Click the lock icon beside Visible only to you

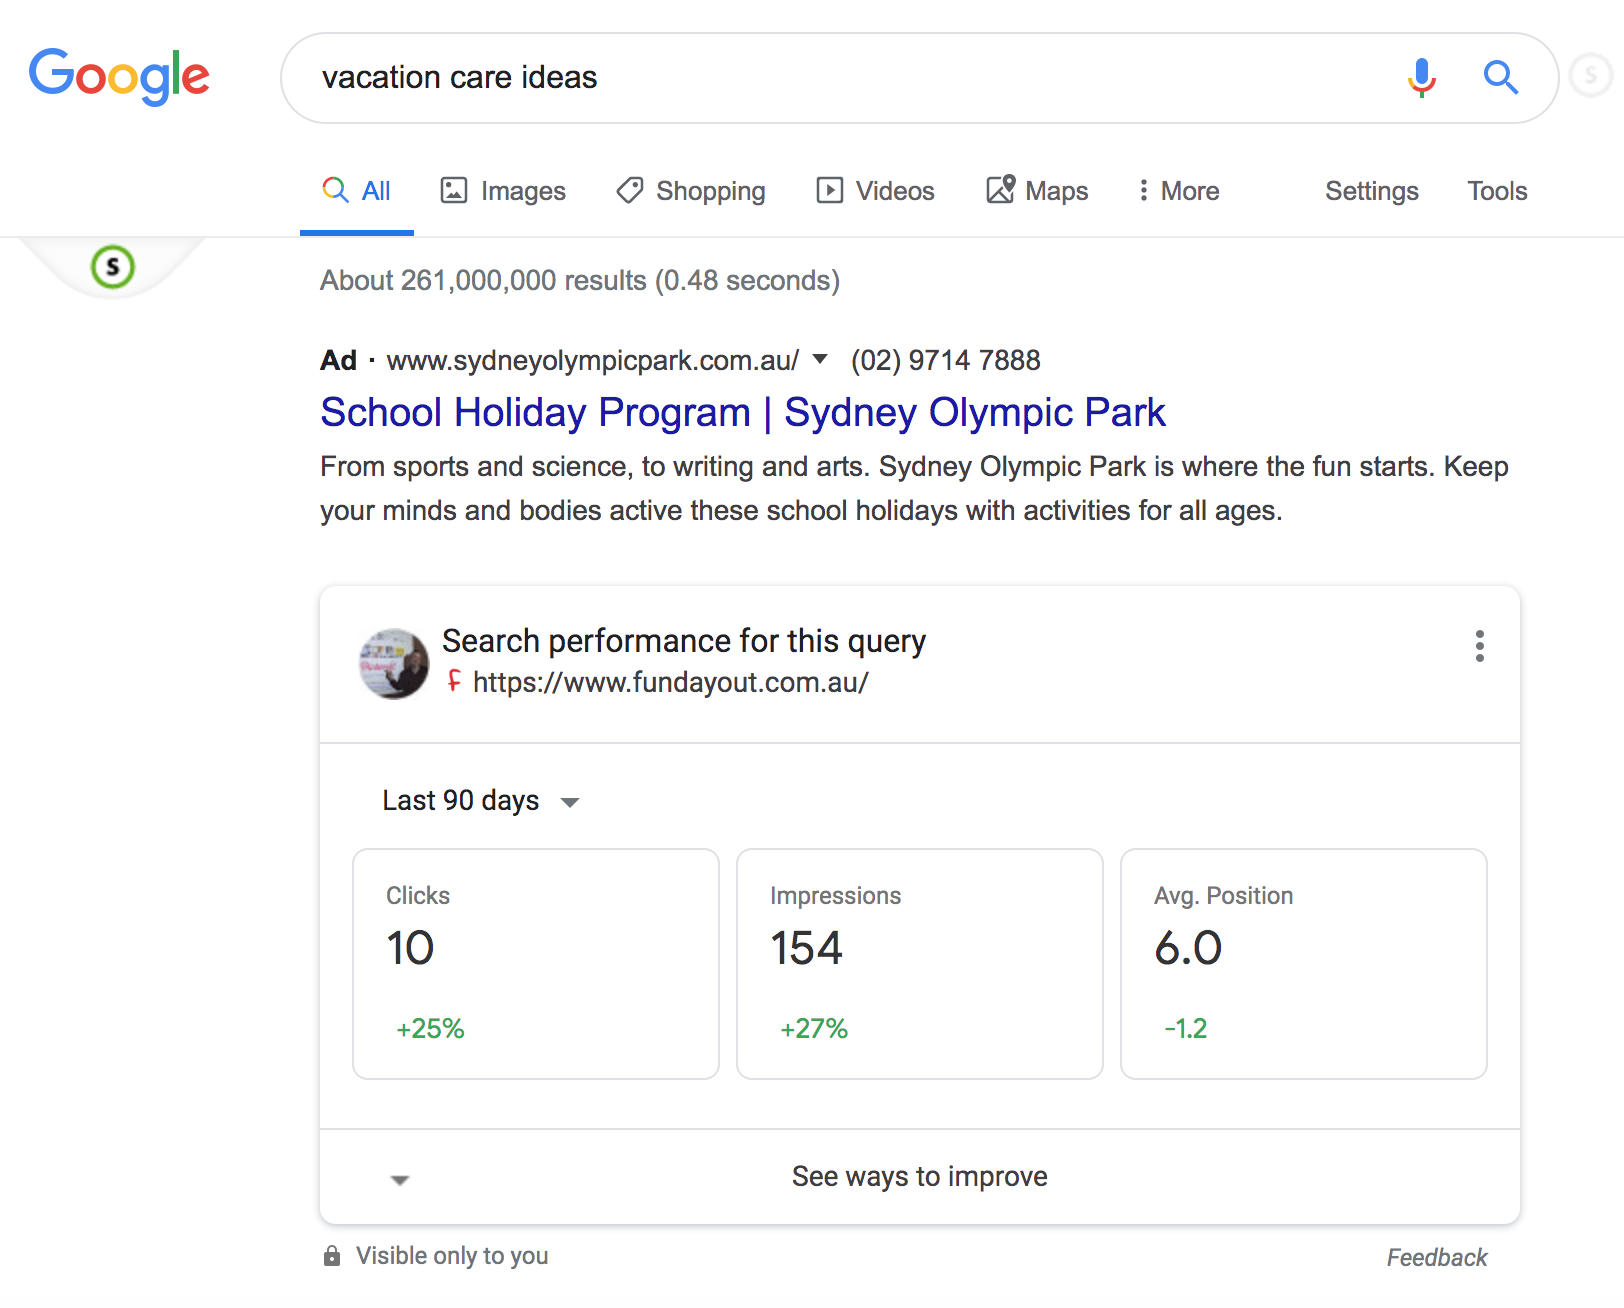point(332,1256)
